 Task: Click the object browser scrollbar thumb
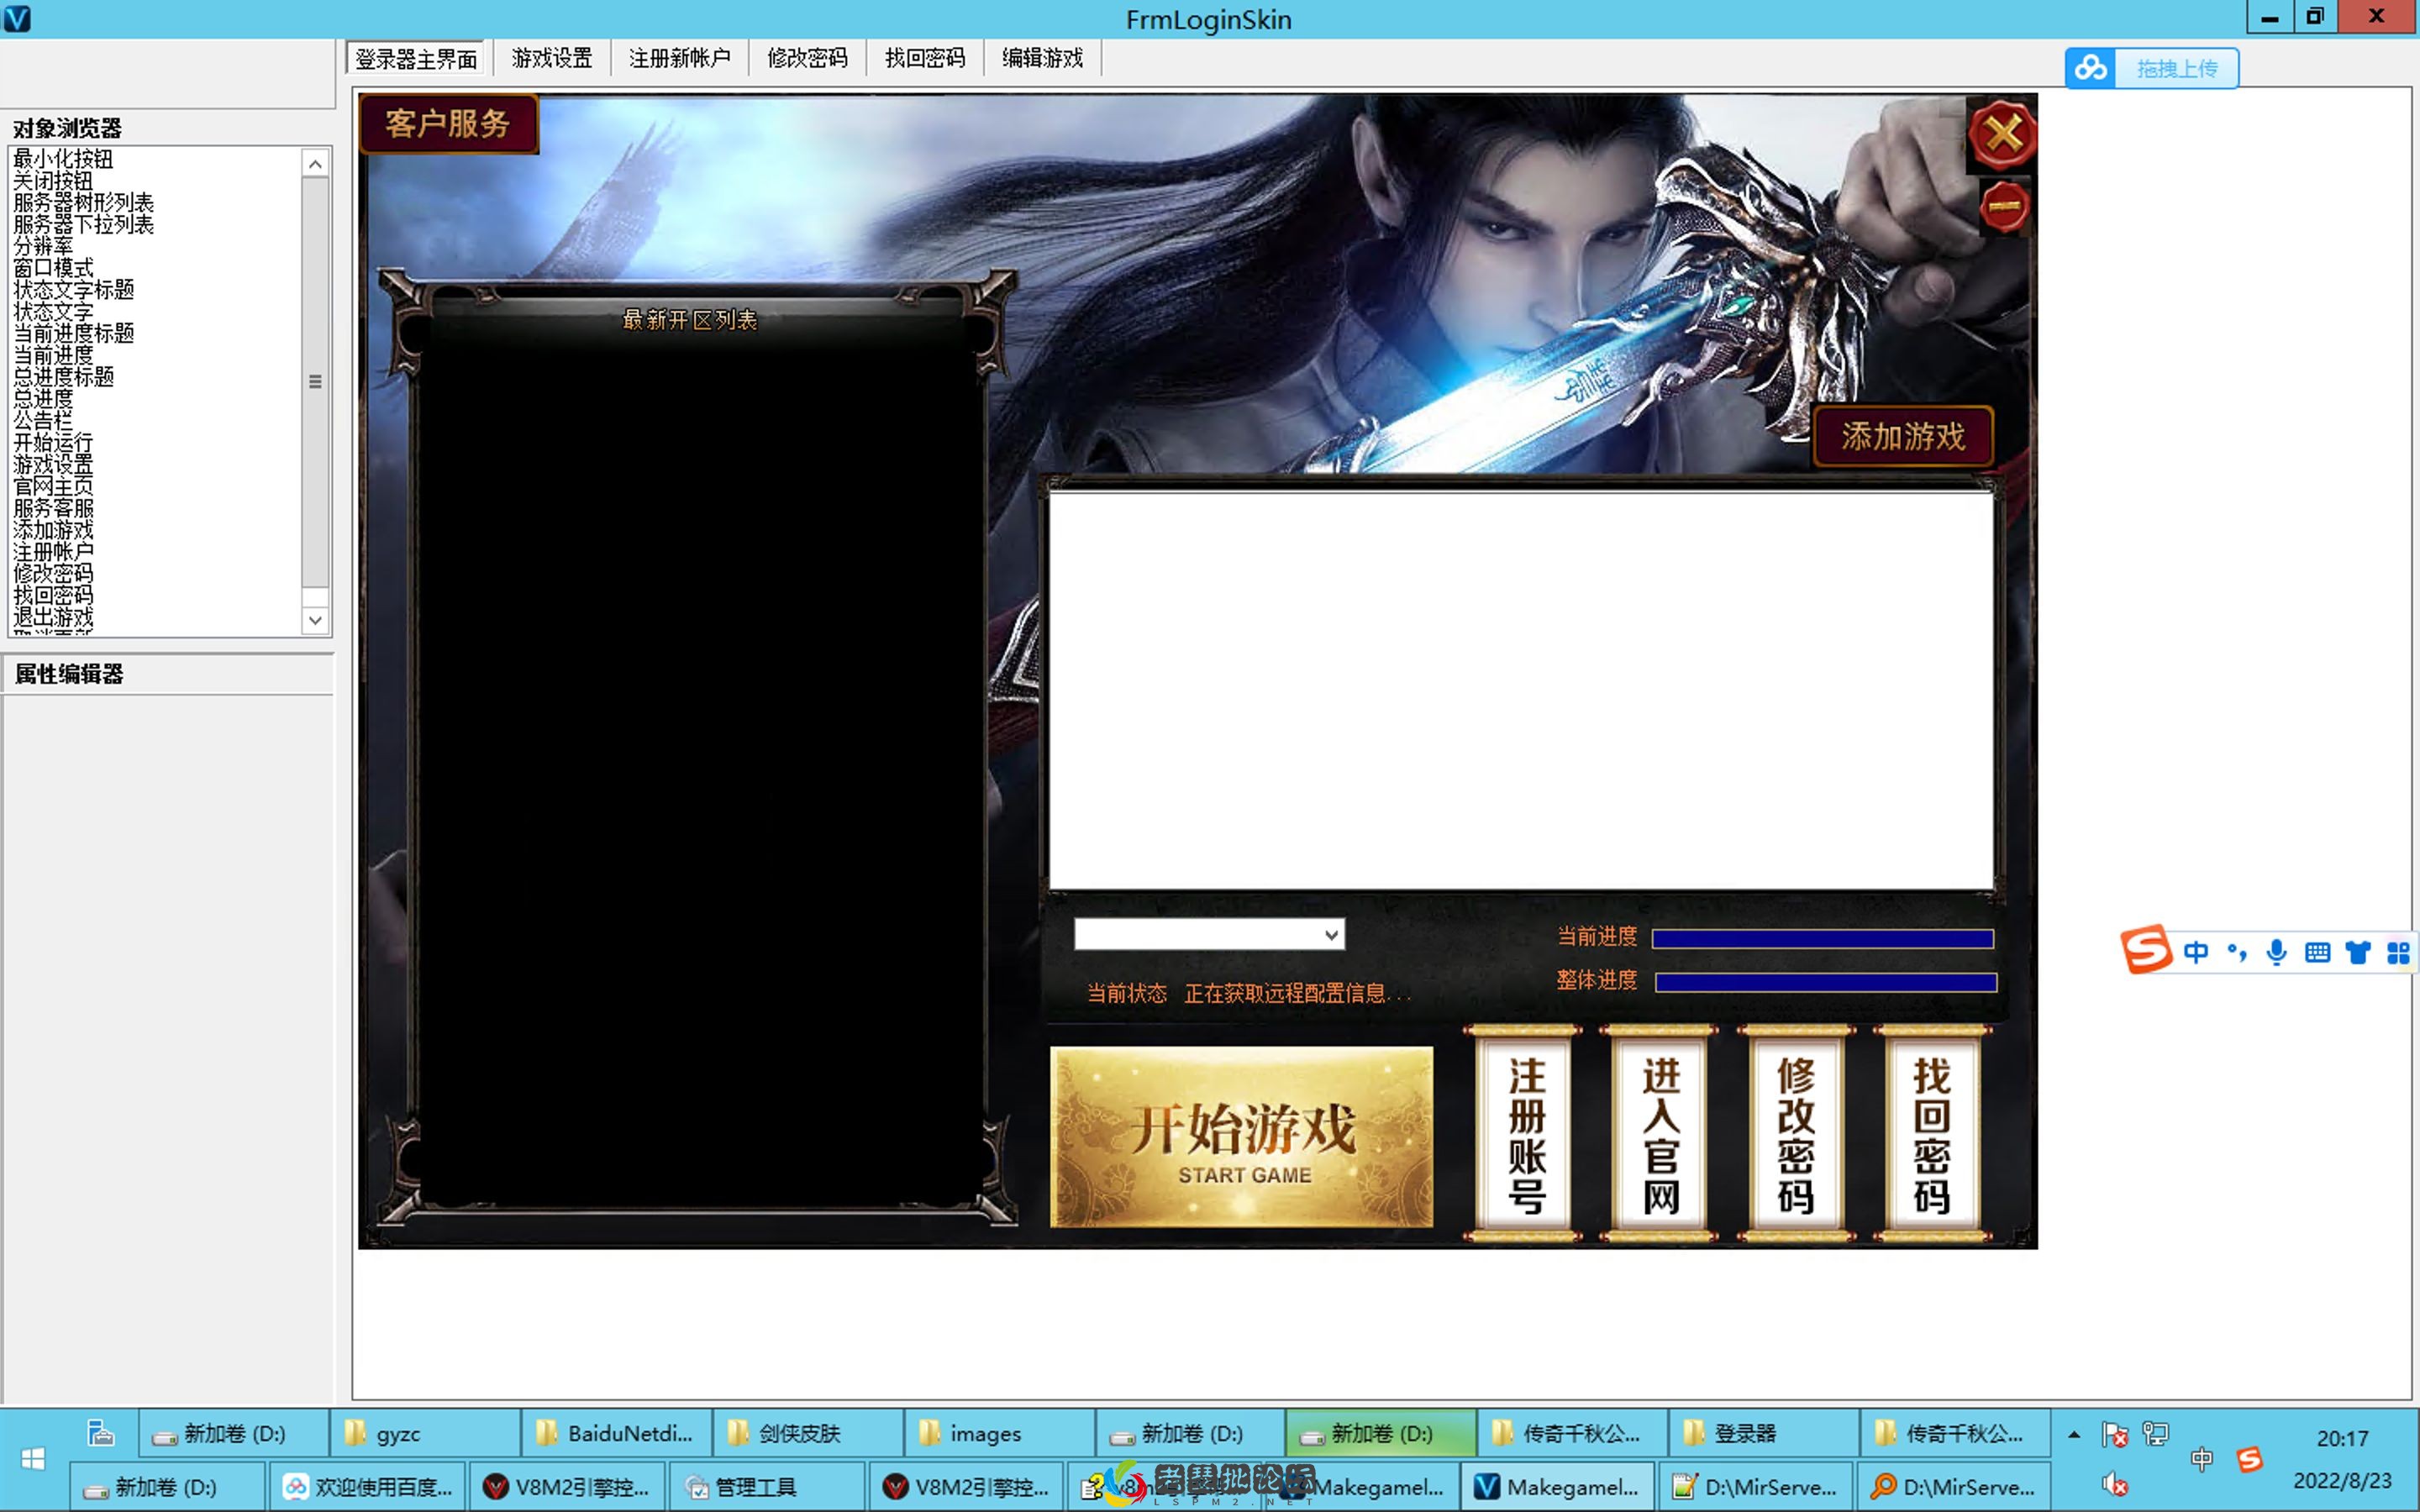tap(315, 381)
